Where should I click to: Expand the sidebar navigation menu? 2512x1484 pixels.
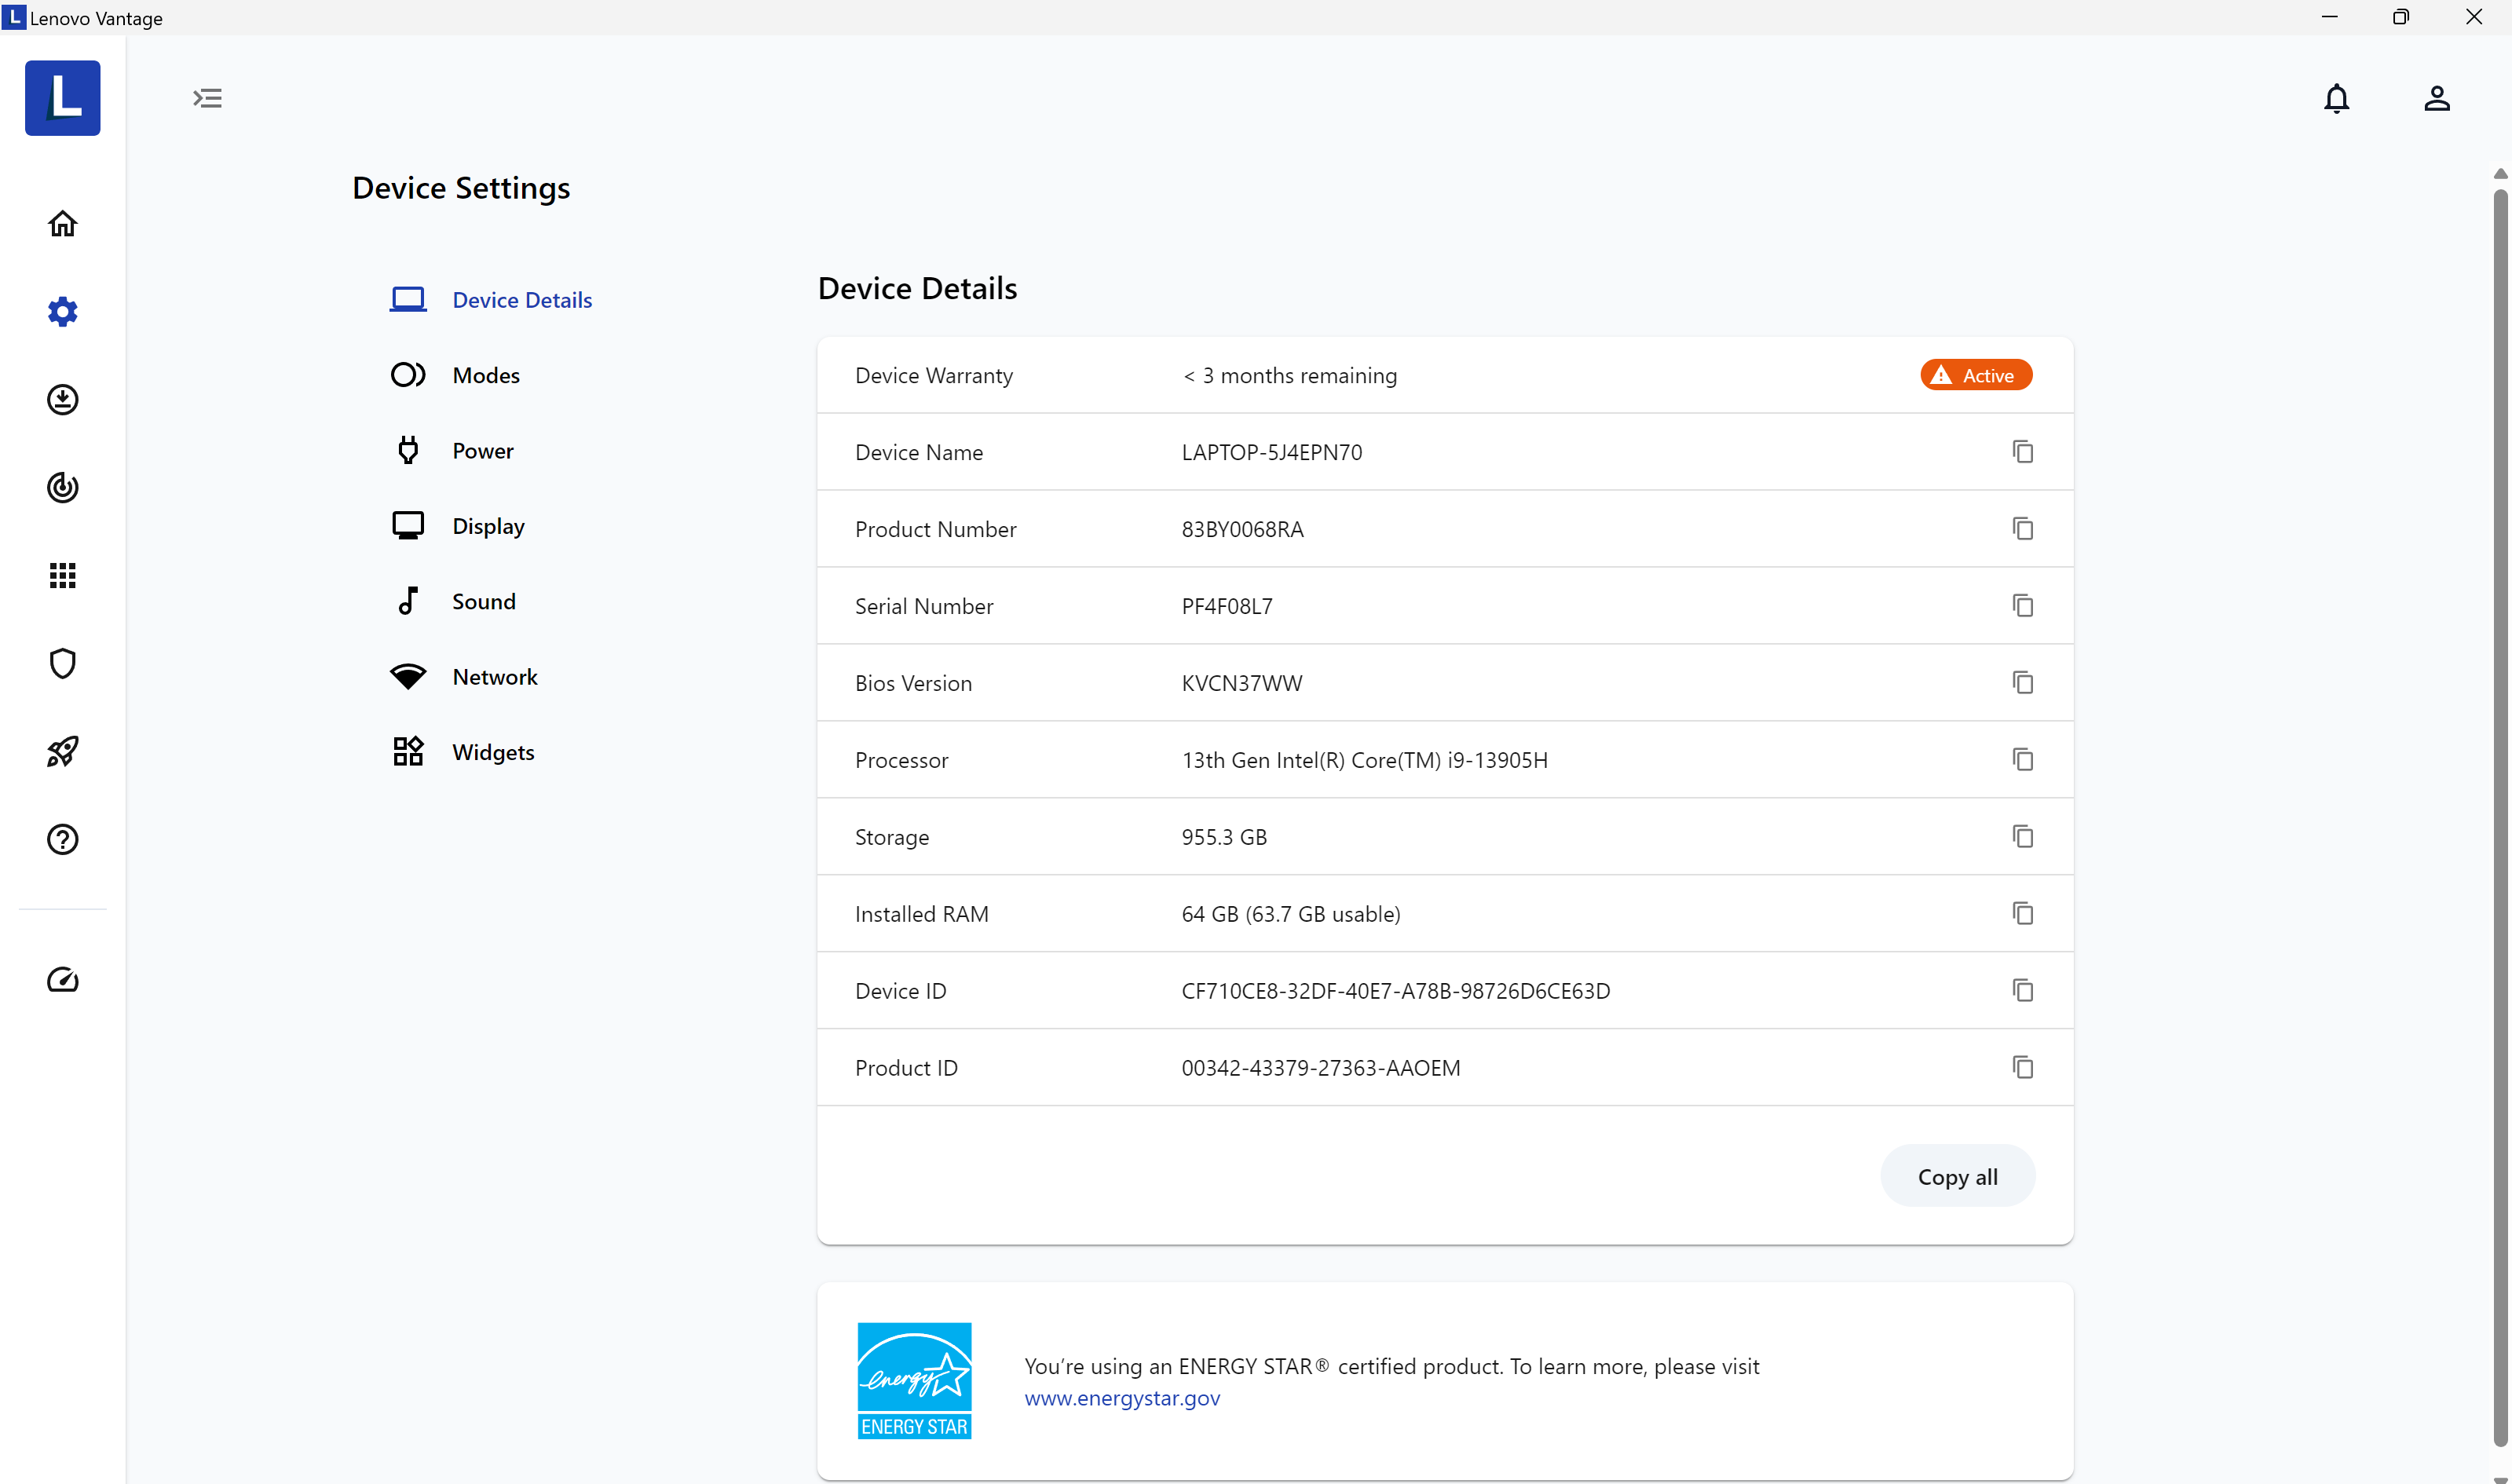coord(207,98)
